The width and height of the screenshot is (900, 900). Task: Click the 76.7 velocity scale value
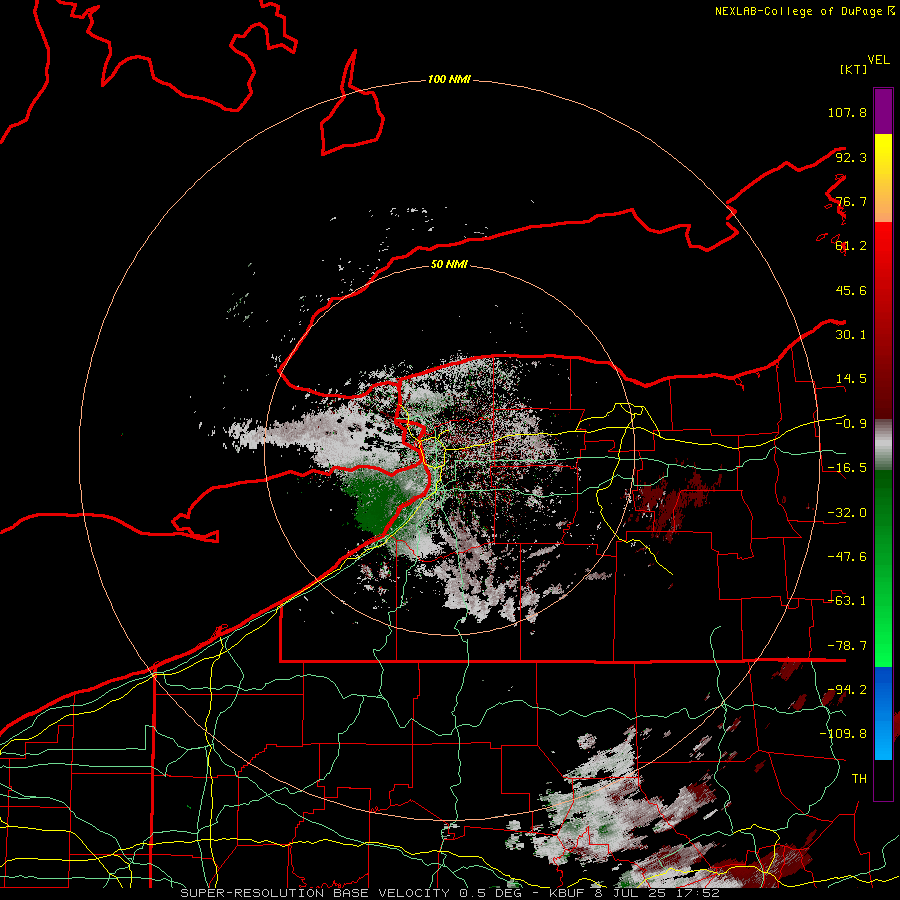click(x=851, y=201)
